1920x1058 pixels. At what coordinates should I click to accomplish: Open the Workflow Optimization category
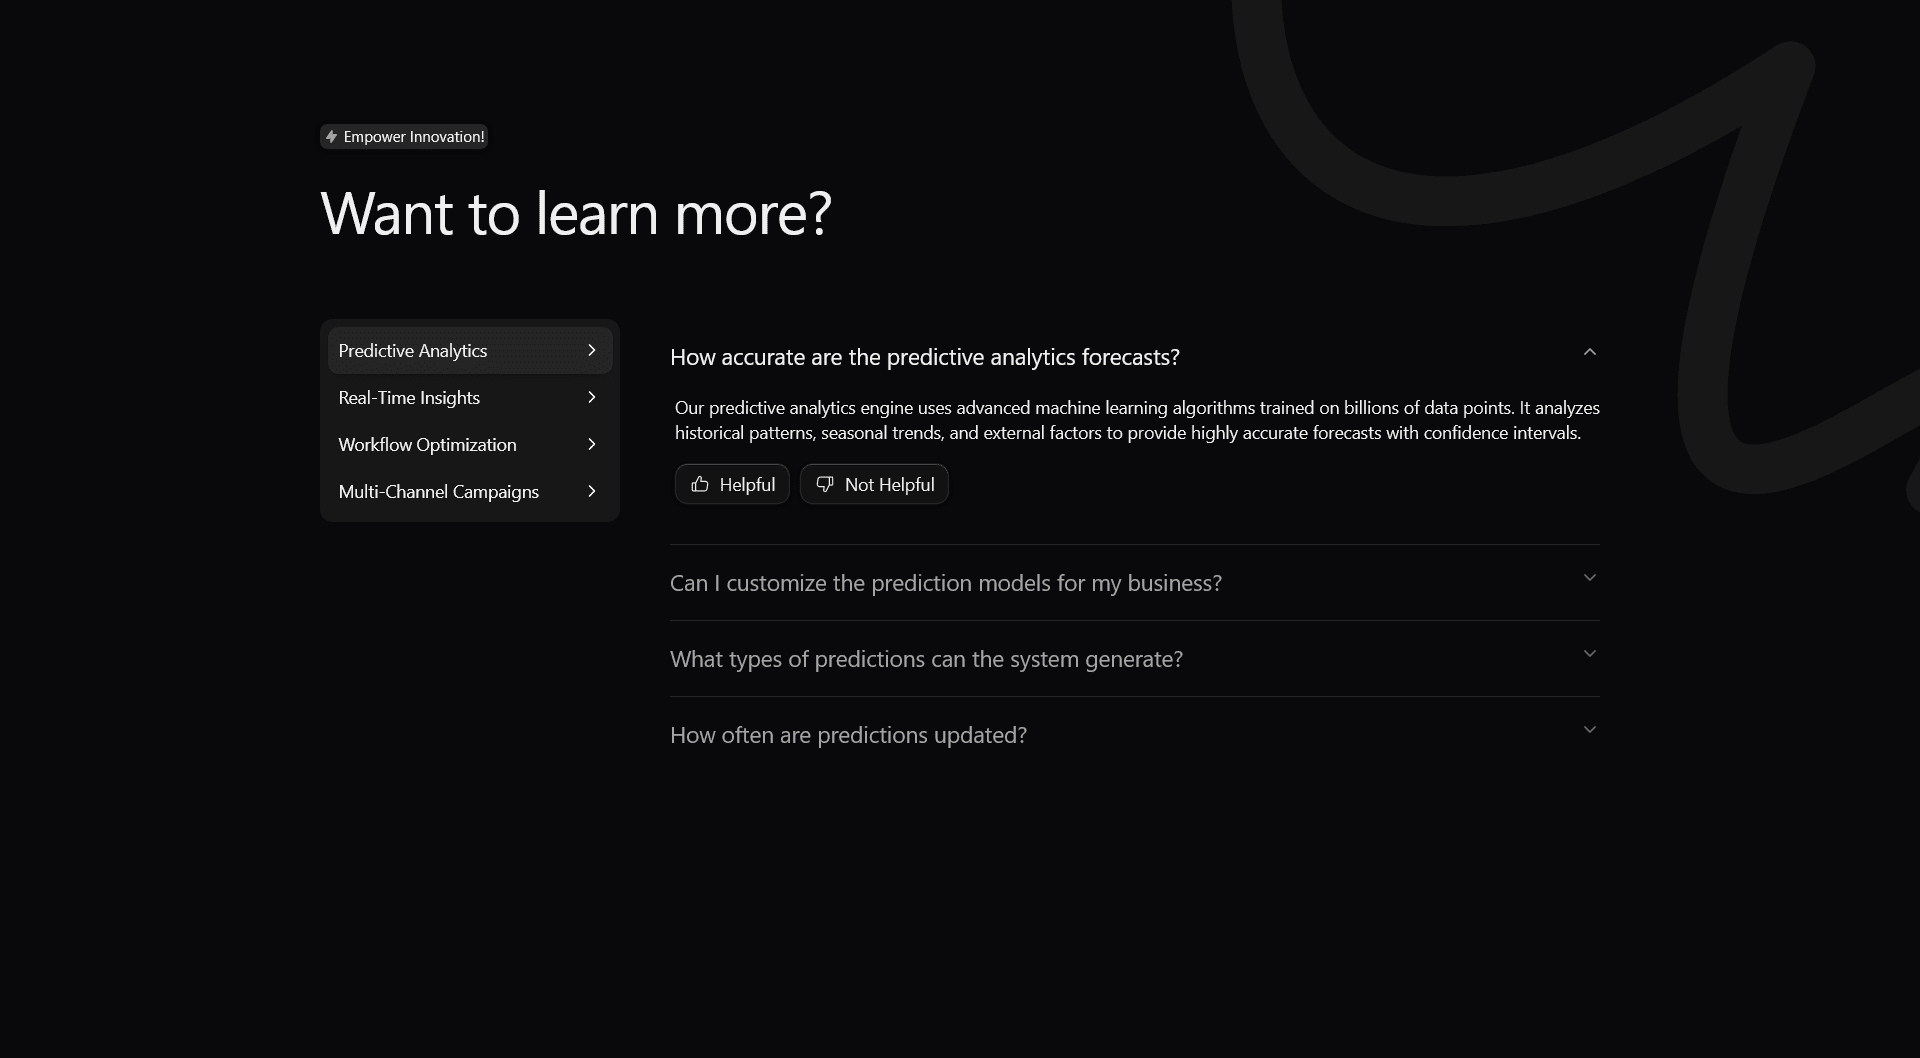point(427,445)
